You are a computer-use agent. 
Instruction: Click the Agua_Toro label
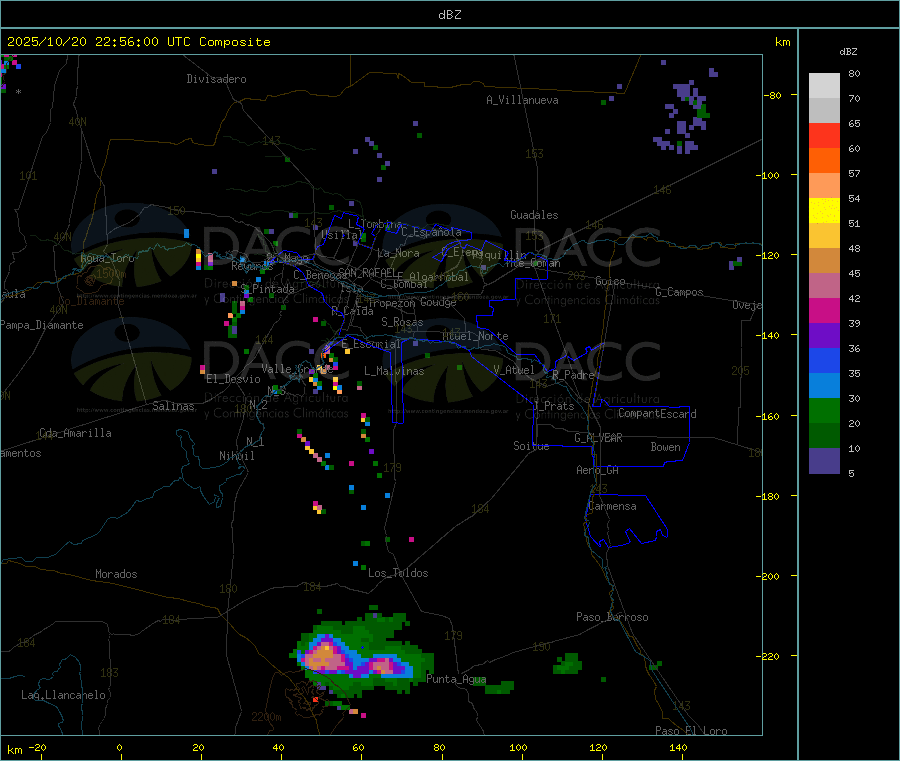[107, 258]
